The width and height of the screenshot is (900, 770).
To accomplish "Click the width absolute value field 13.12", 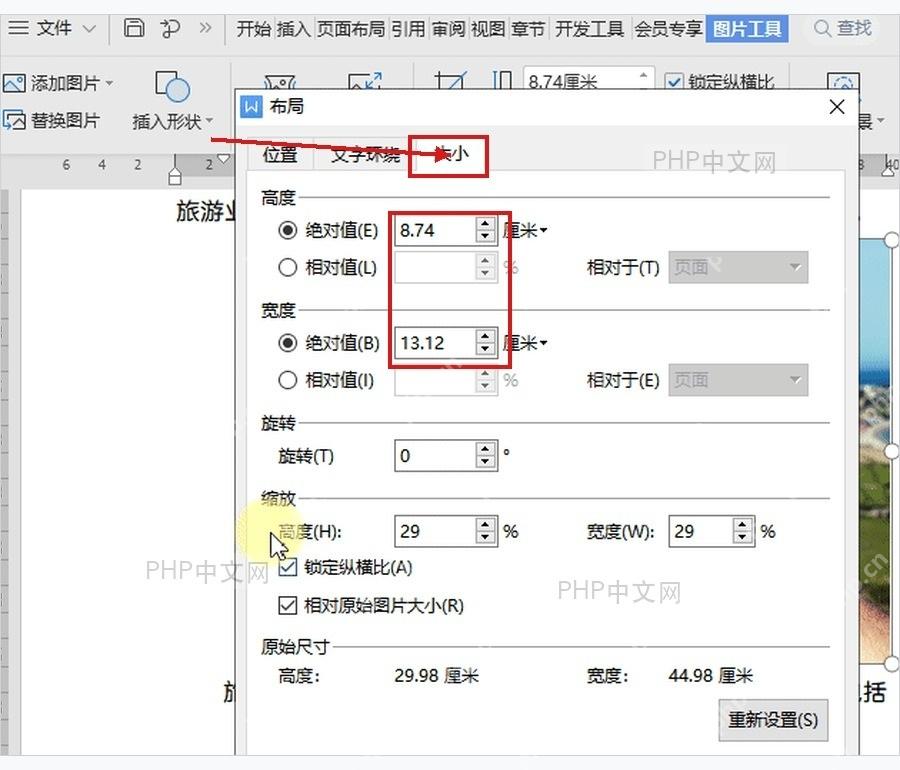I will pos(435,343).
